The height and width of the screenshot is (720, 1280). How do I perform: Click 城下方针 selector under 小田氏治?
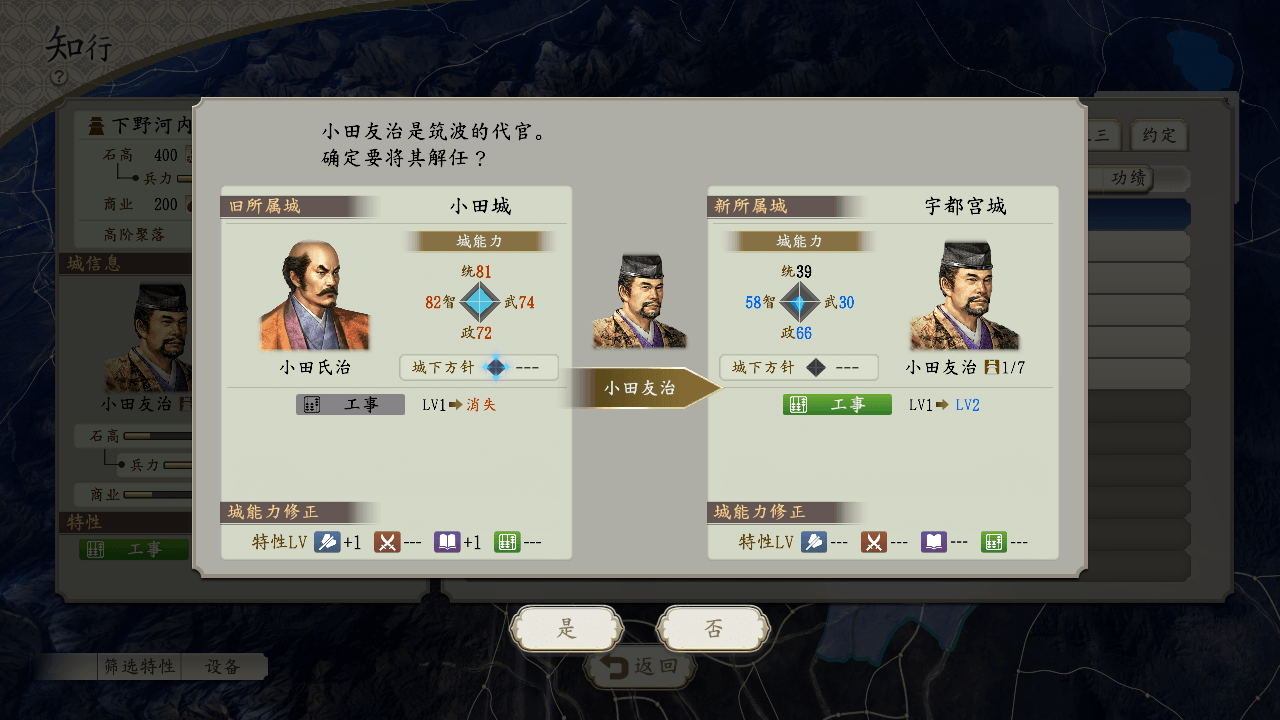(x=479, y=367)
